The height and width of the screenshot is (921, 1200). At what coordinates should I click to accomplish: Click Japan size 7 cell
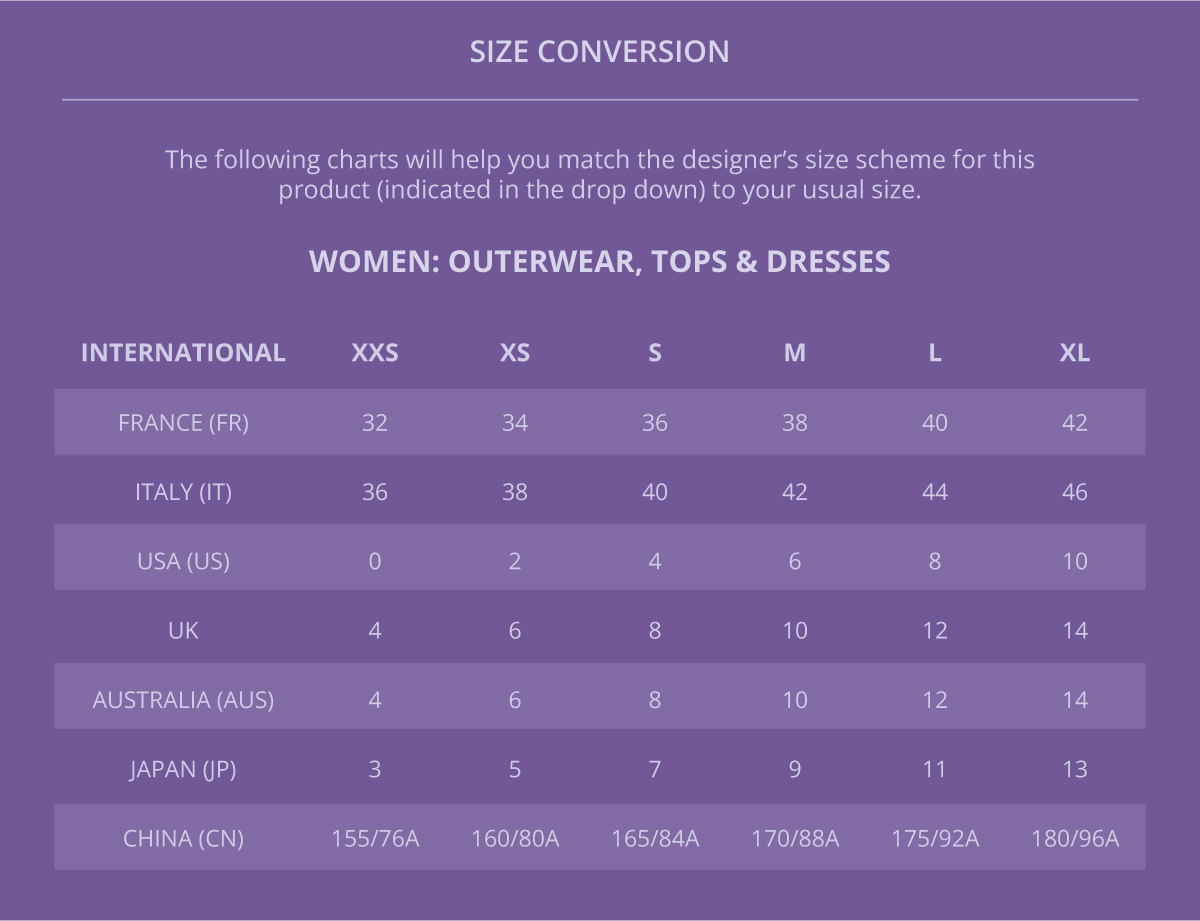tap(655, 769)
